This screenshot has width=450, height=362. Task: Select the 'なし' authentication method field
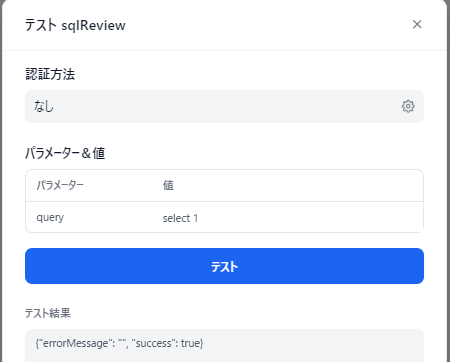(224, 106)
